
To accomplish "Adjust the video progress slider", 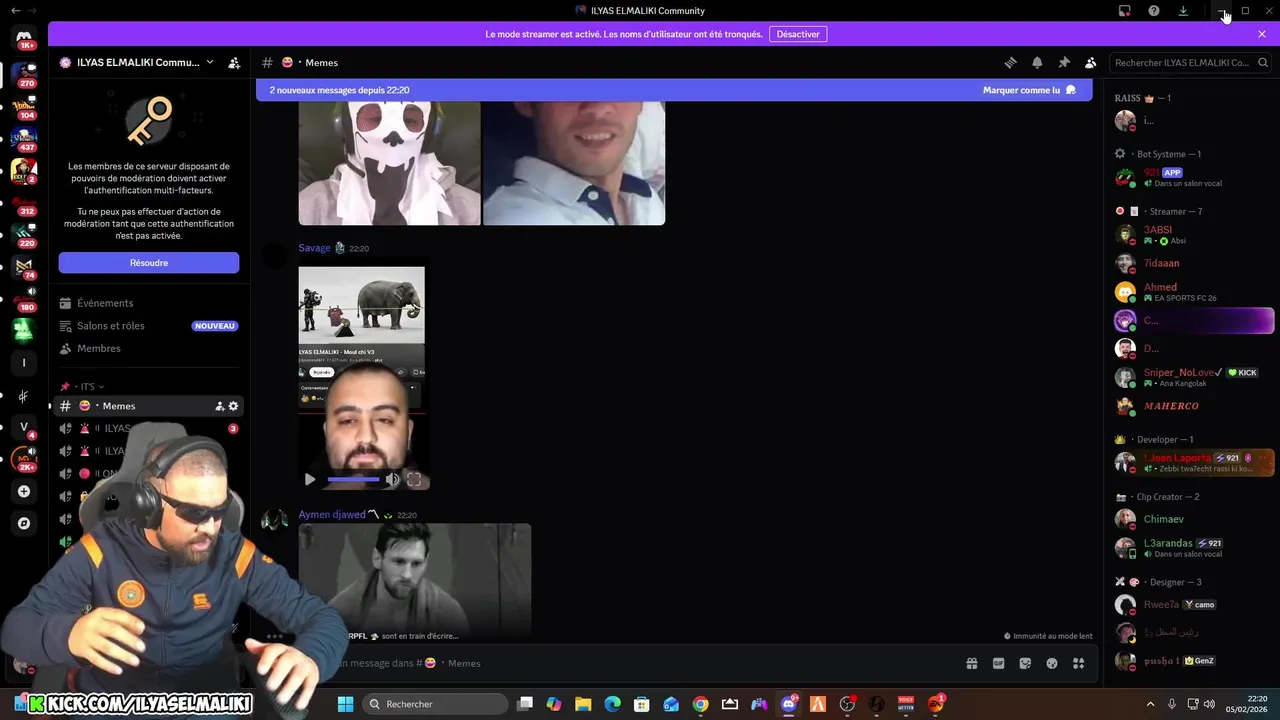I will (353, 480).
